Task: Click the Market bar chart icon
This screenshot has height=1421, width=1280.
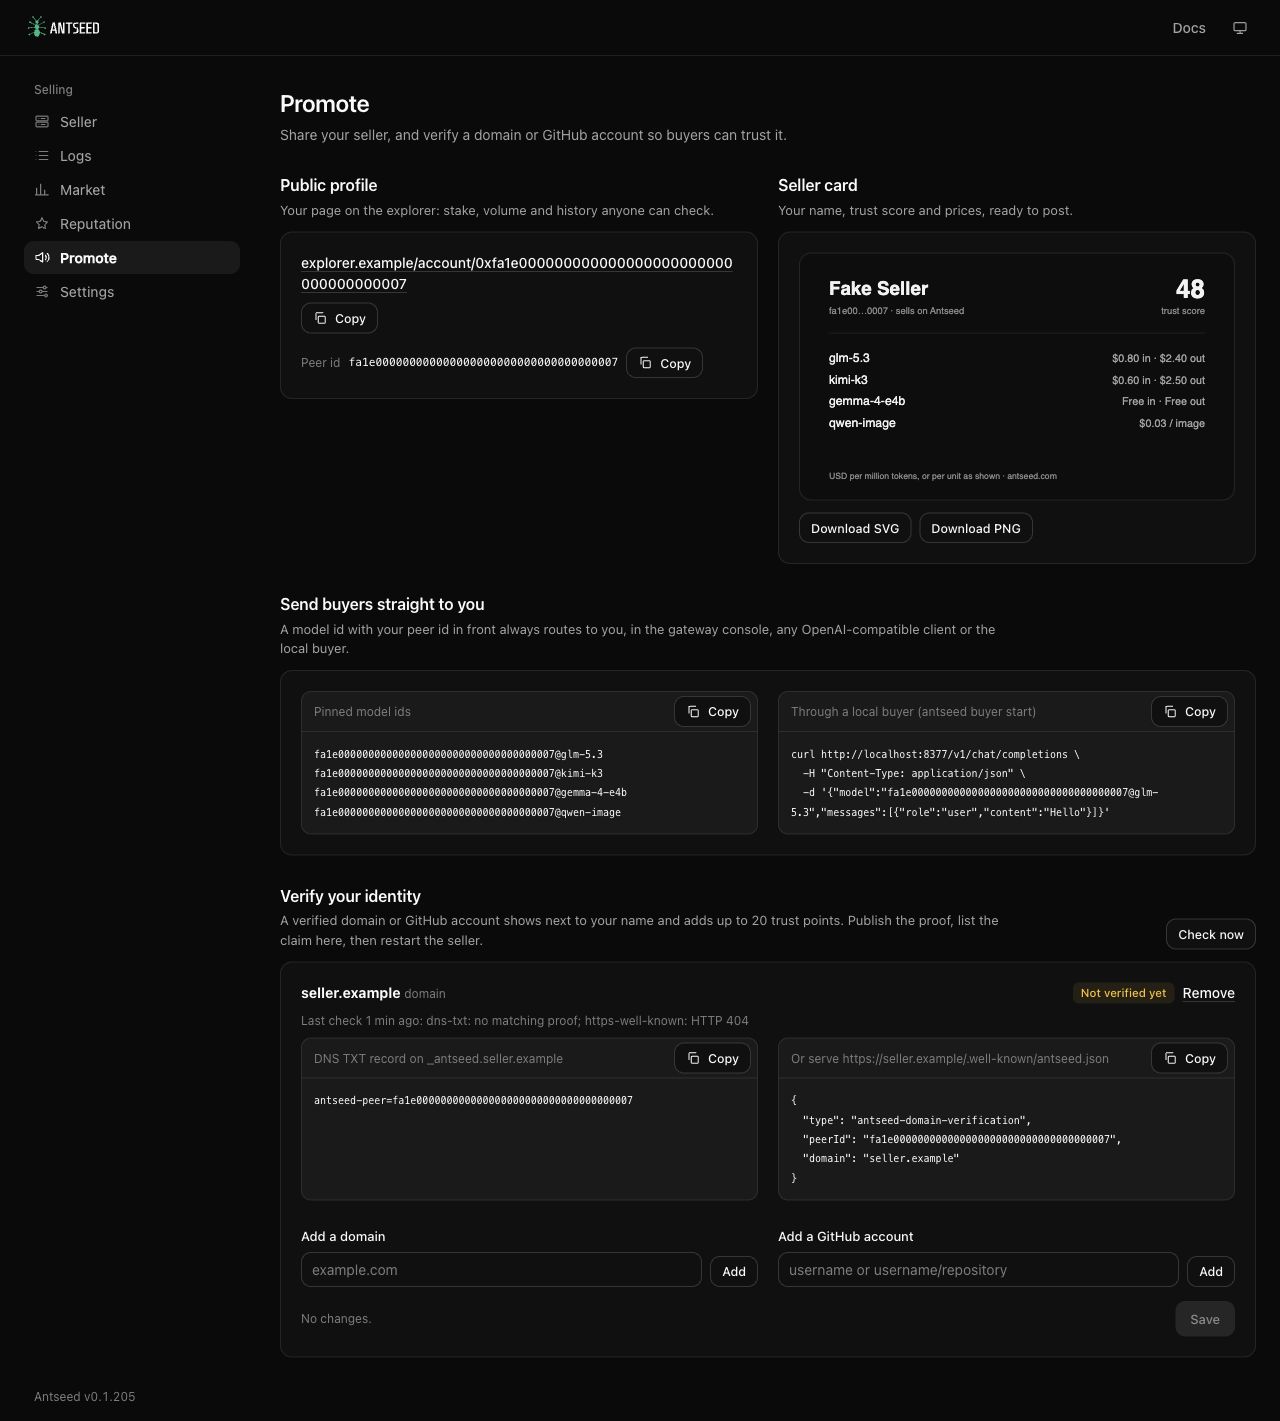Action: coord(42,190)
